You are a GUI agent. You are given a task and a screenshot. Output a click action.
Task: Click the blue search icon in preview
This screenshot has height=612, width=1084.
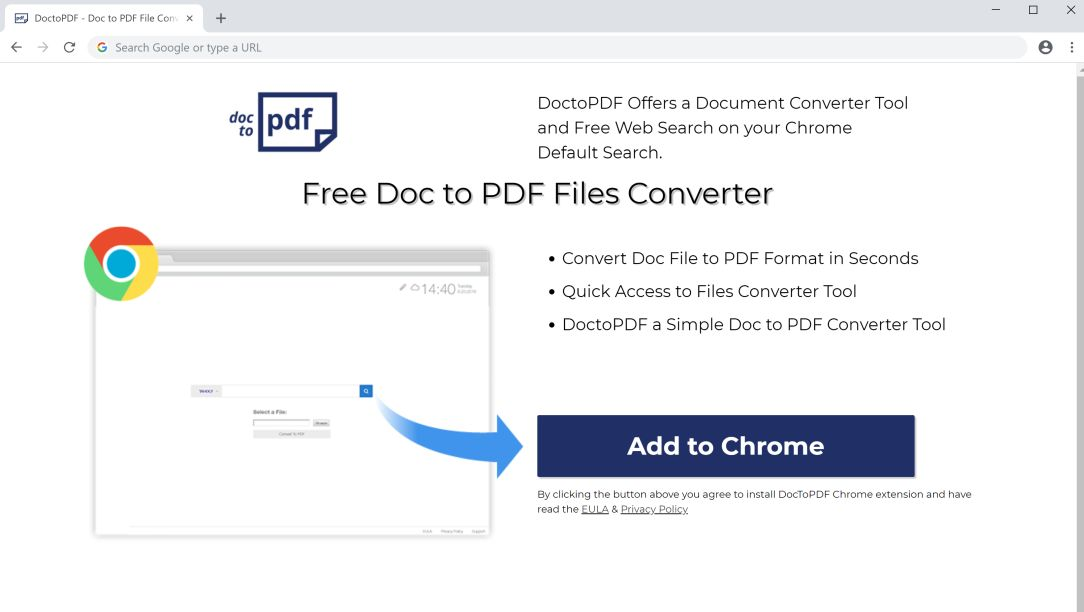point(366,391)
